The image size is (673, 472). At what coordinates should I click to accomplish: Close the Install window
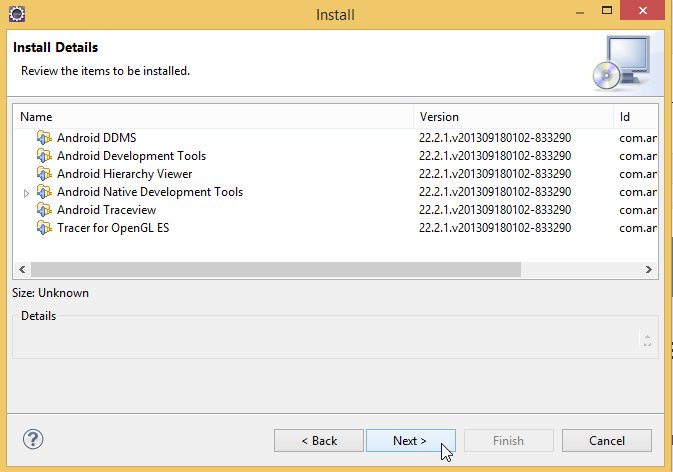(x=642, y=10)
